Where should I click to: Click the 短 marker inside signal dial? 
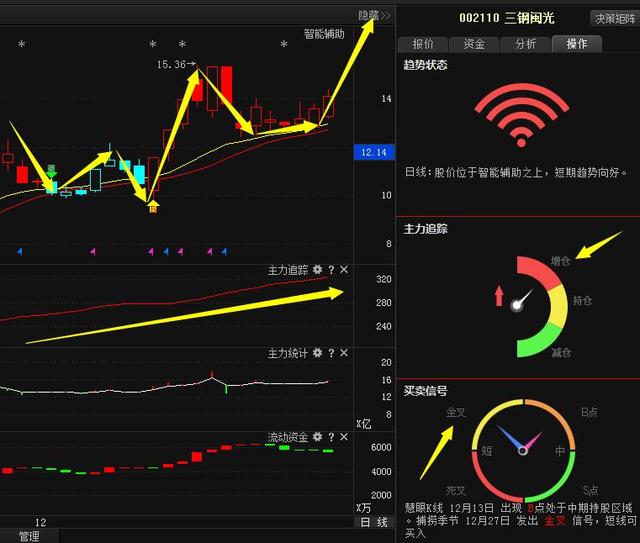click(x=487, y=451)
